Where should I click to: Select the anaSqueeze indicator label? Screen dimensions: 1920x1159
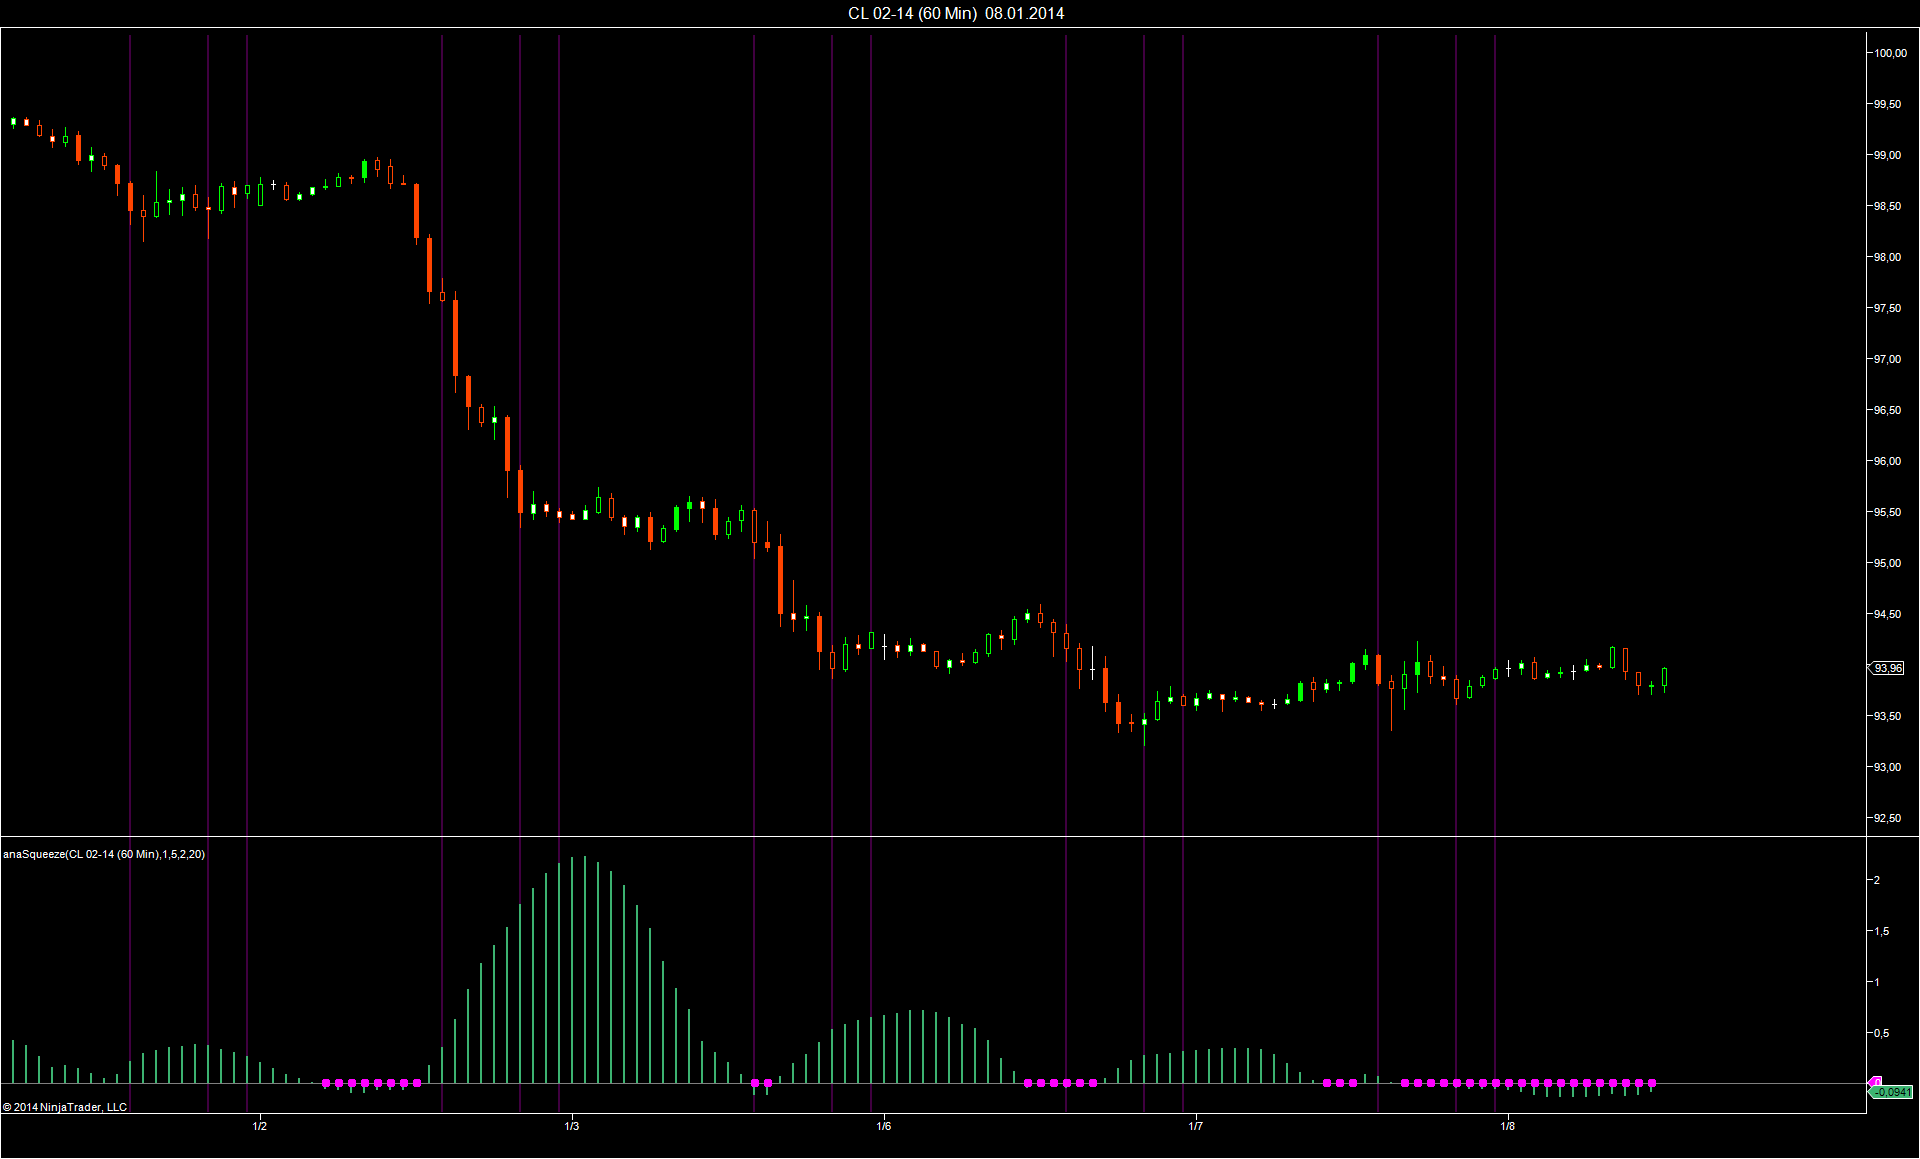pyautogui.click(x=104, y=854)
